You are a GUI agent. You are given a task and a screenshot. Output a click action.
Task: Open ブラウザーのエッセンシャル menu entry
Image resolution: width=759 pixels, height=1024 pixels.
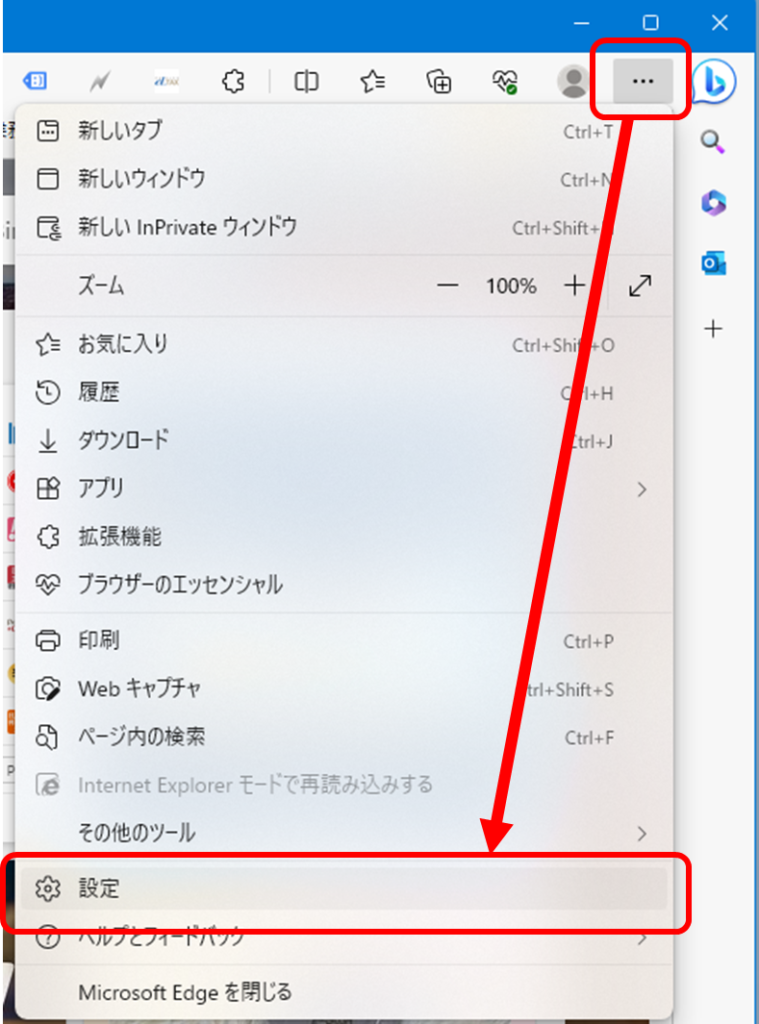click(344, 584)
